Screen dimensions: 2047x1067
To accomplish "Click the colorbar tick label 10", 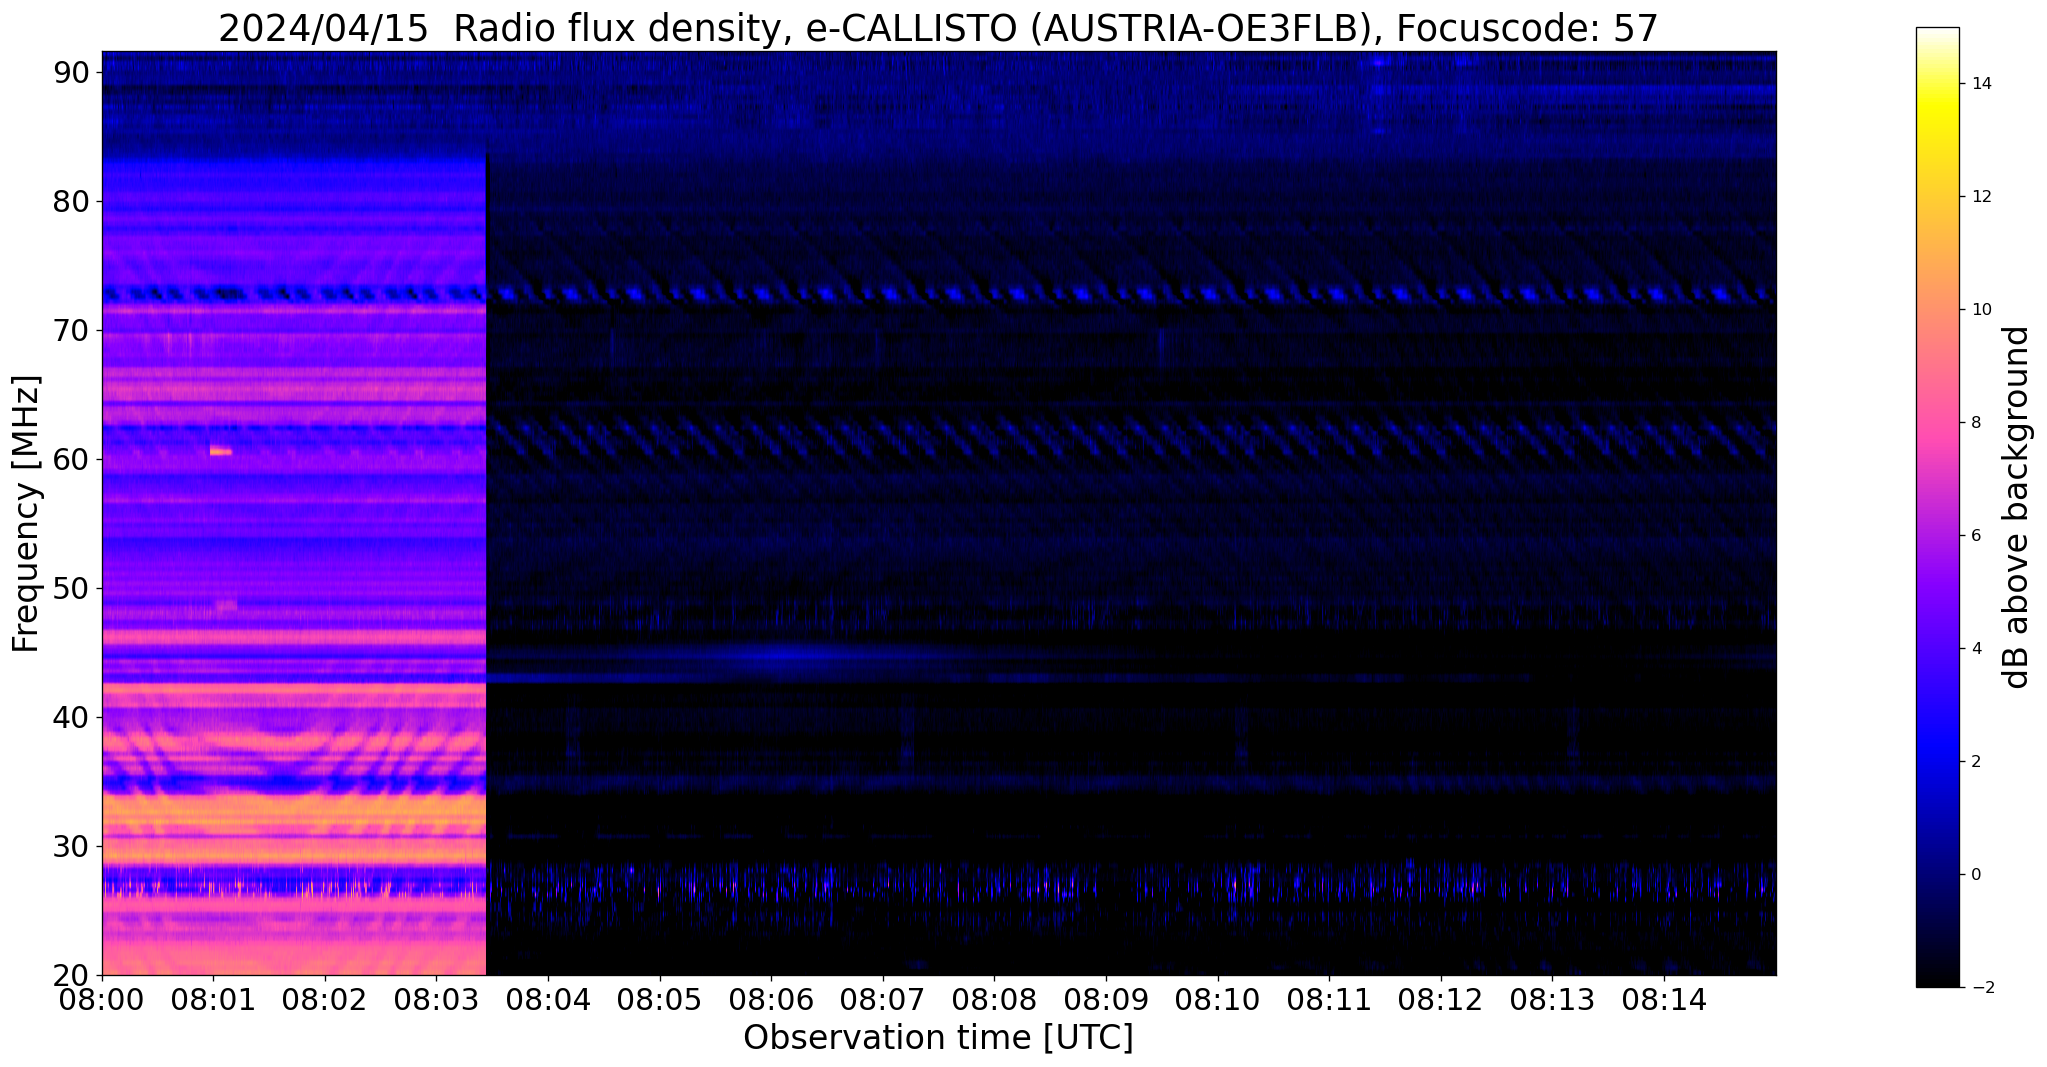I will pyautogui.click(x=1980, y=310).
